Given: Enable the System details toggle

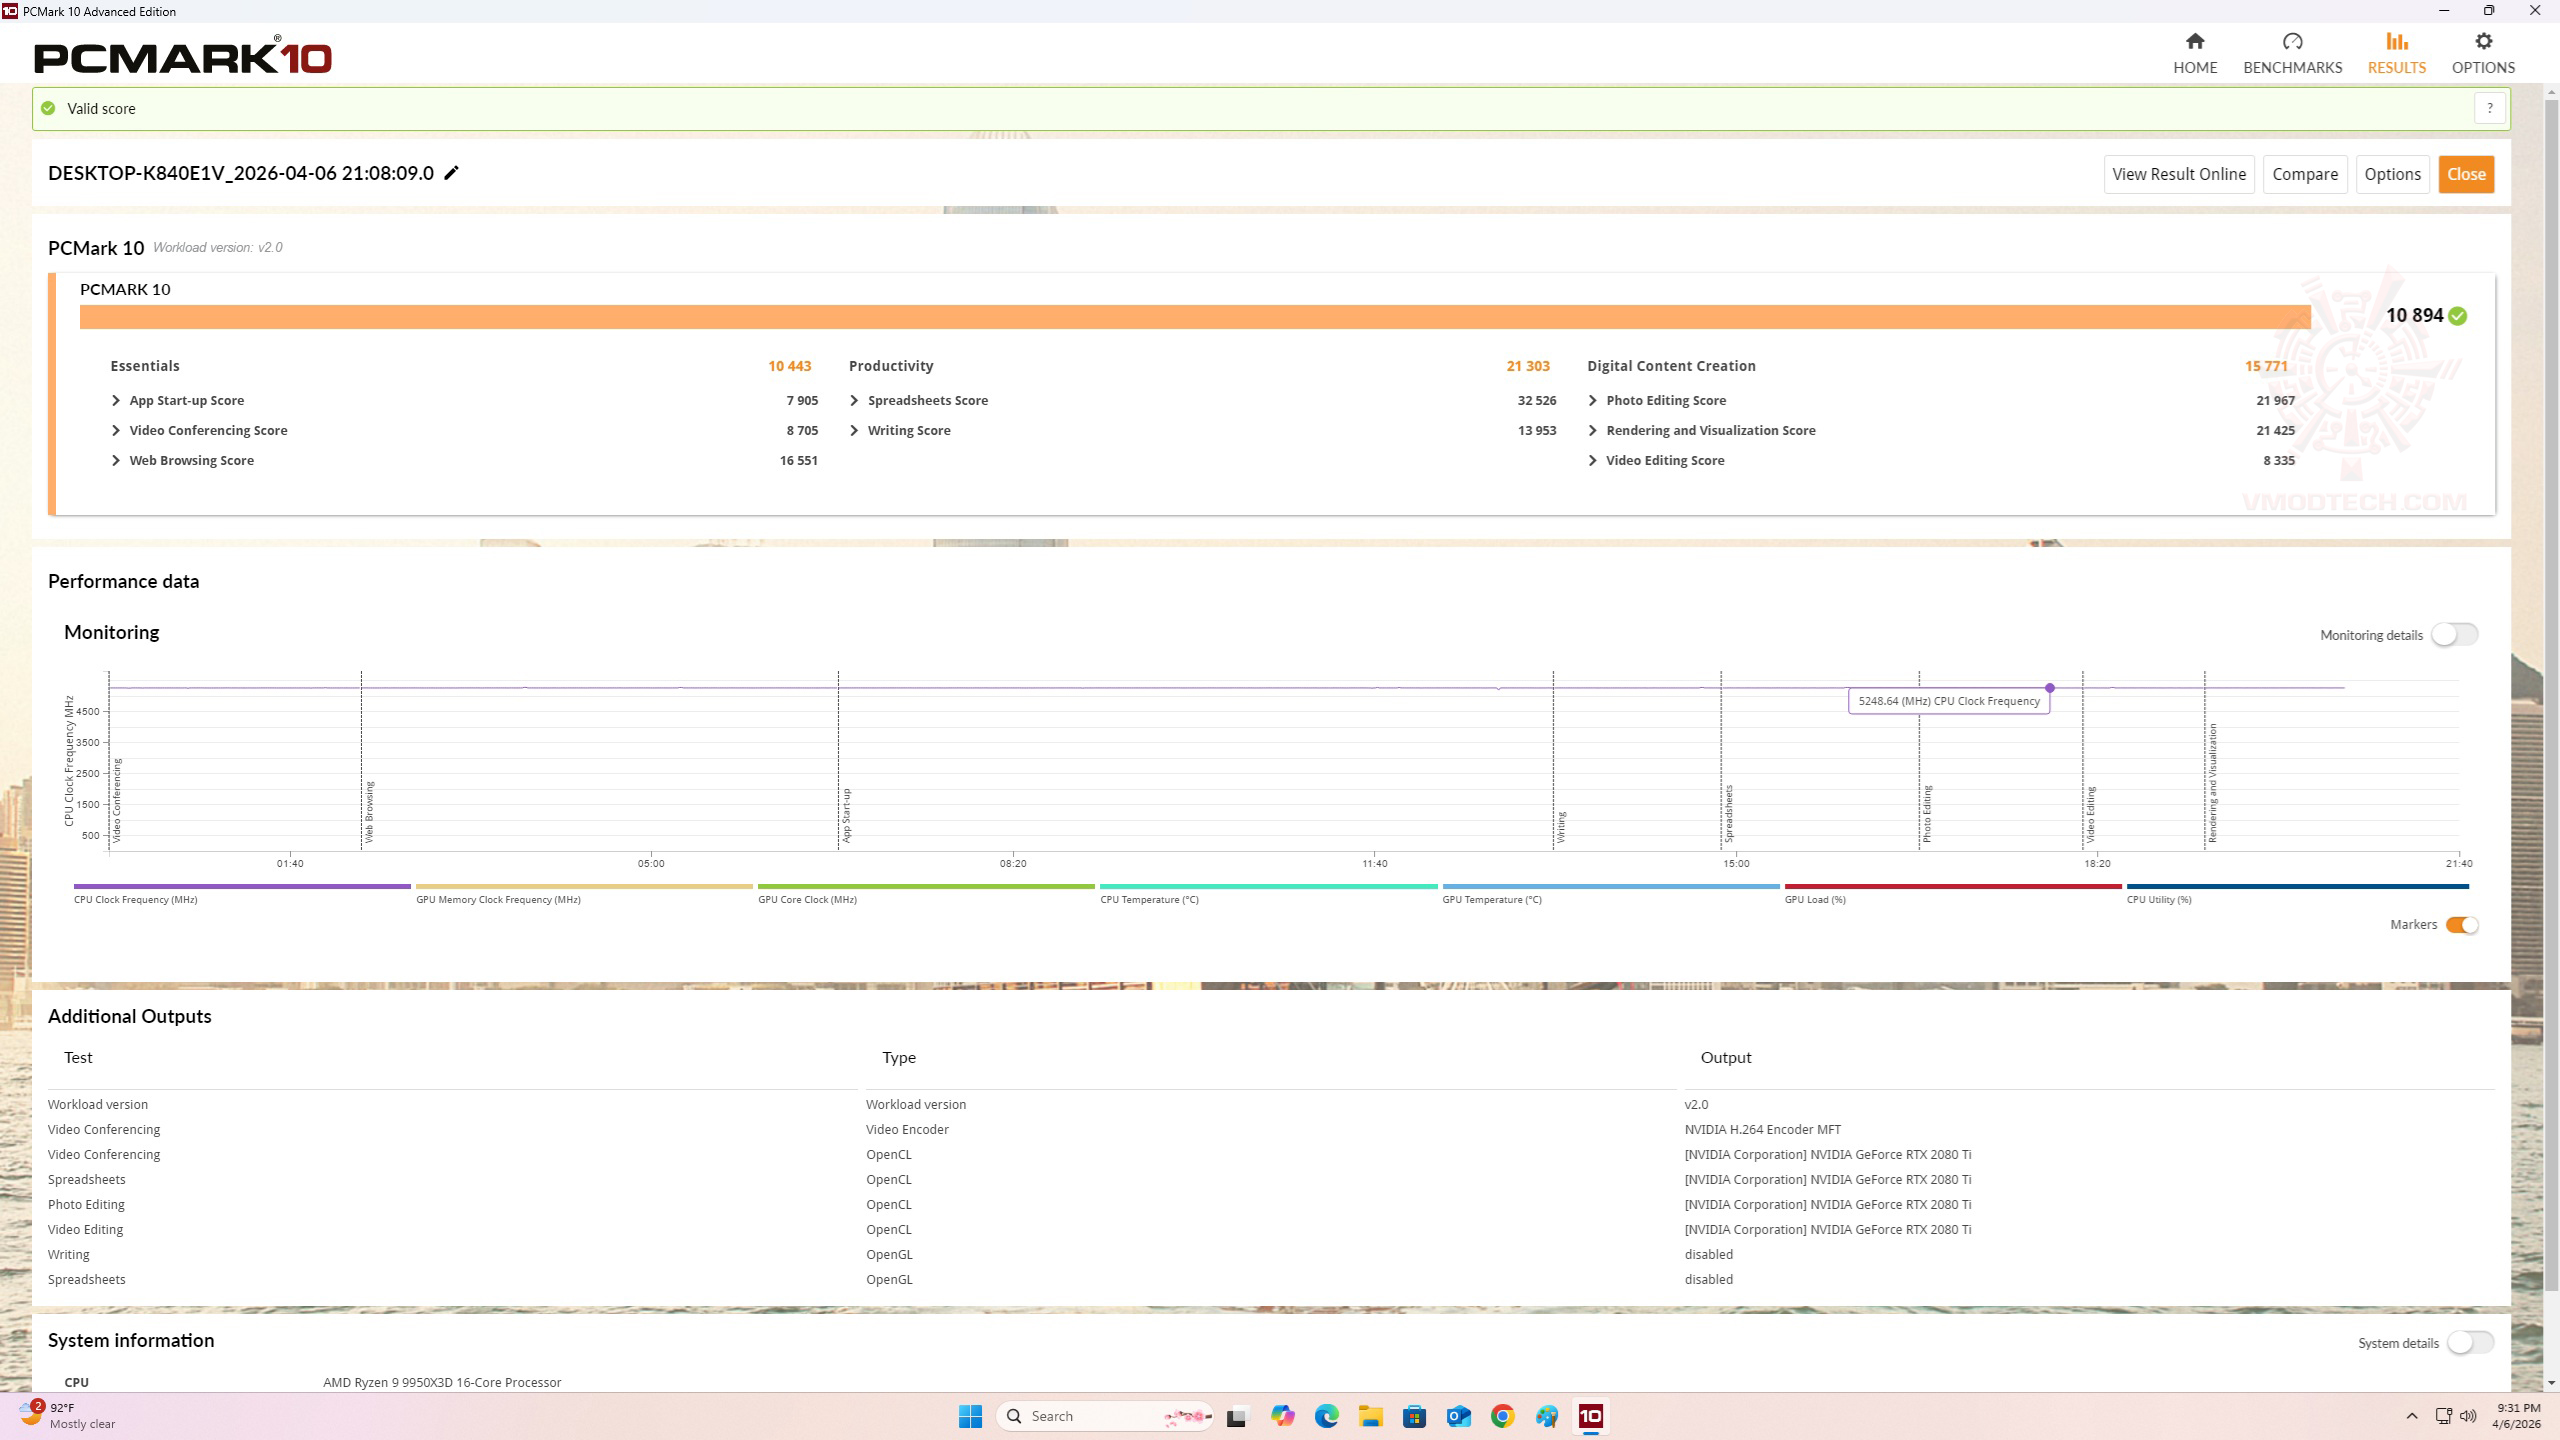Looking at the screenshot, I should click(x=2469, y=1343).
